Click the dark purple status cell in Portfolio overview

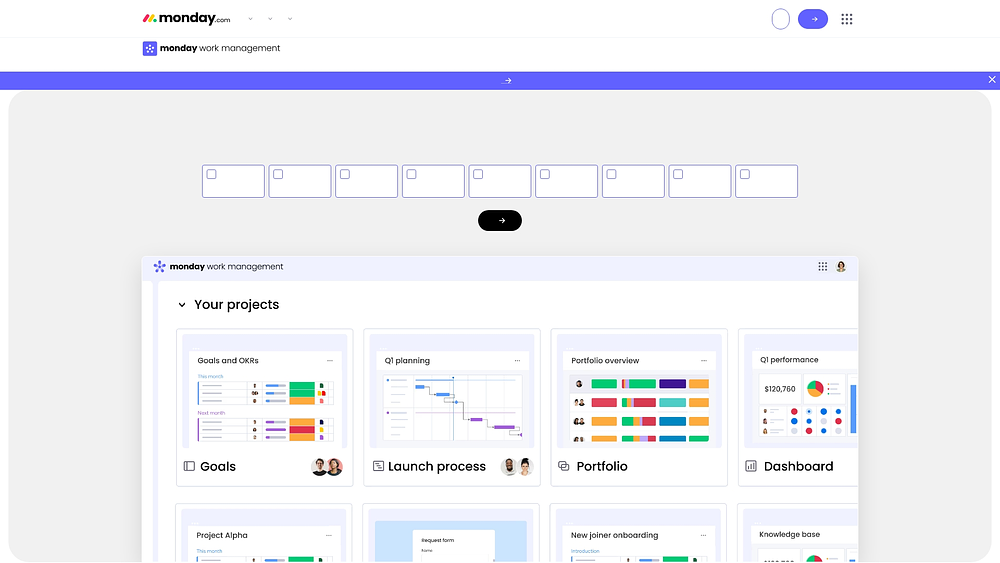[x=672, y=384]
